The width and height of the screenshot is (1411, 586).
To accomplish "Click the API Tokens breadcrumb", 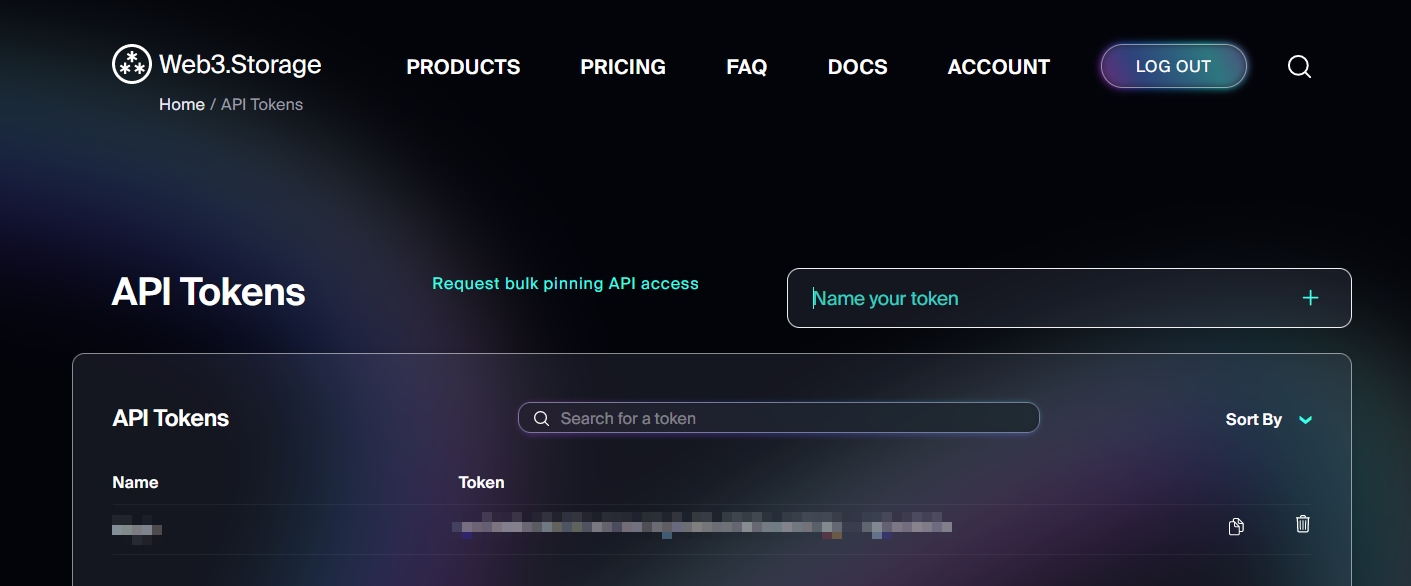I will click(x=262, y=104).
